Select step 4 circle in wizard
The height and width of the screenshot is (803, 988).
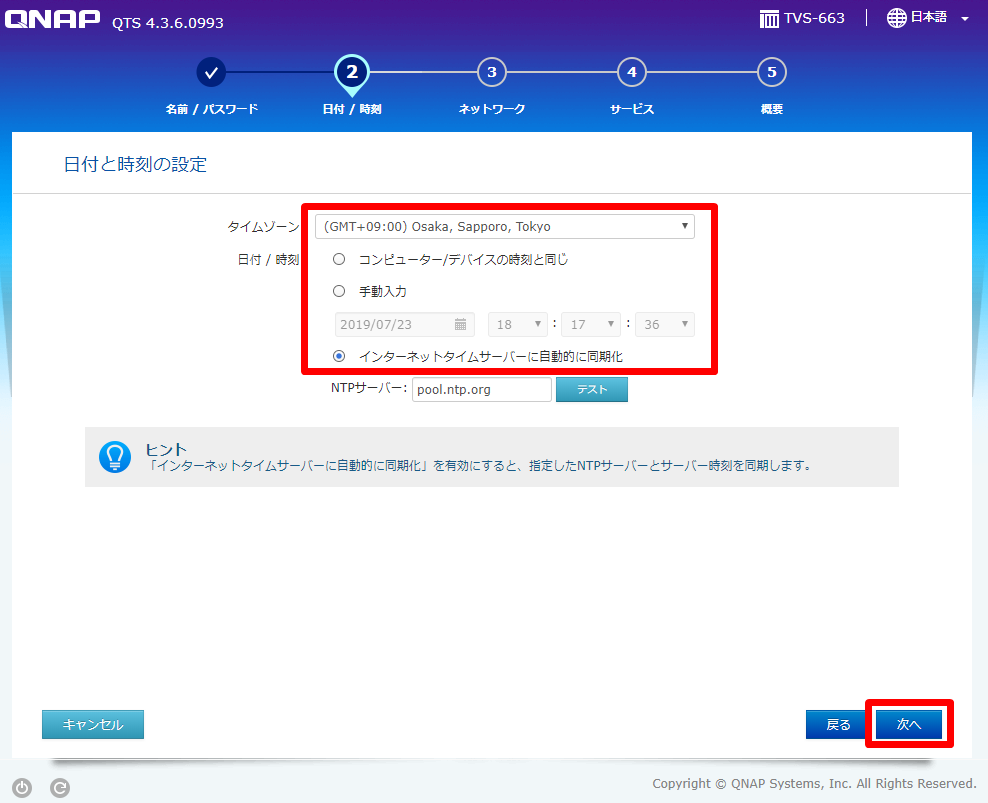click(632, 72)
